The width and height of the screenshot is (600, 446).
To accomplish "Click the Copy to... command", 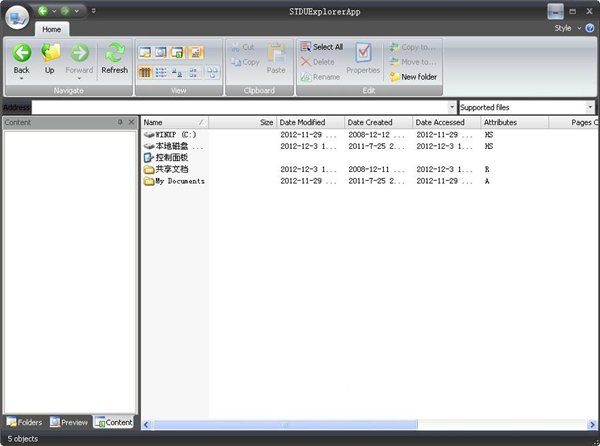I will pos(412,47).
